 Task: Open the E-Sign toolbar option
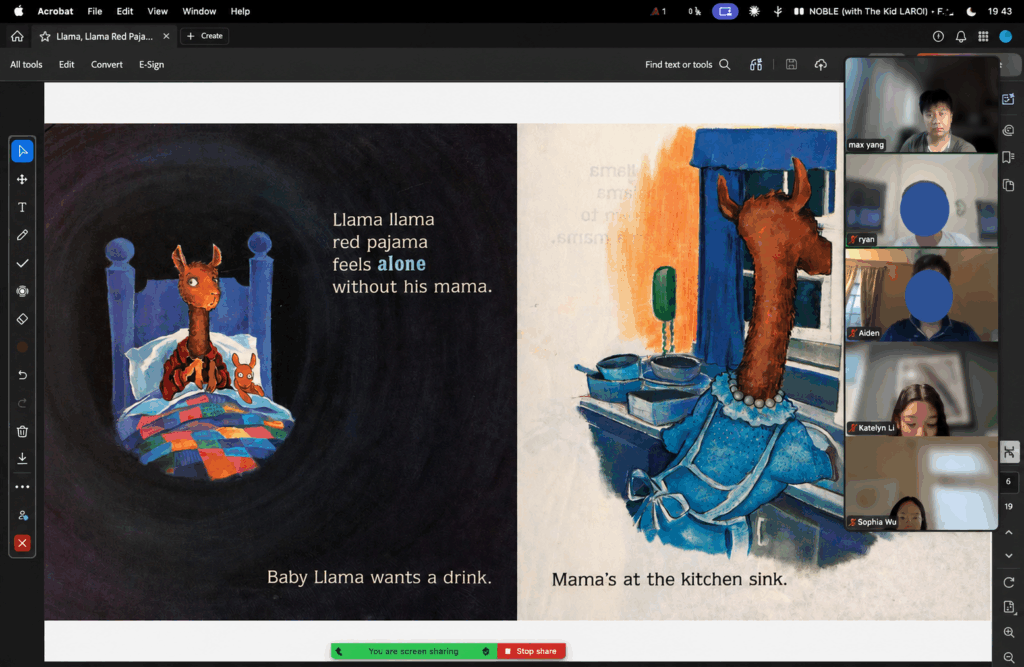point(152,65)
